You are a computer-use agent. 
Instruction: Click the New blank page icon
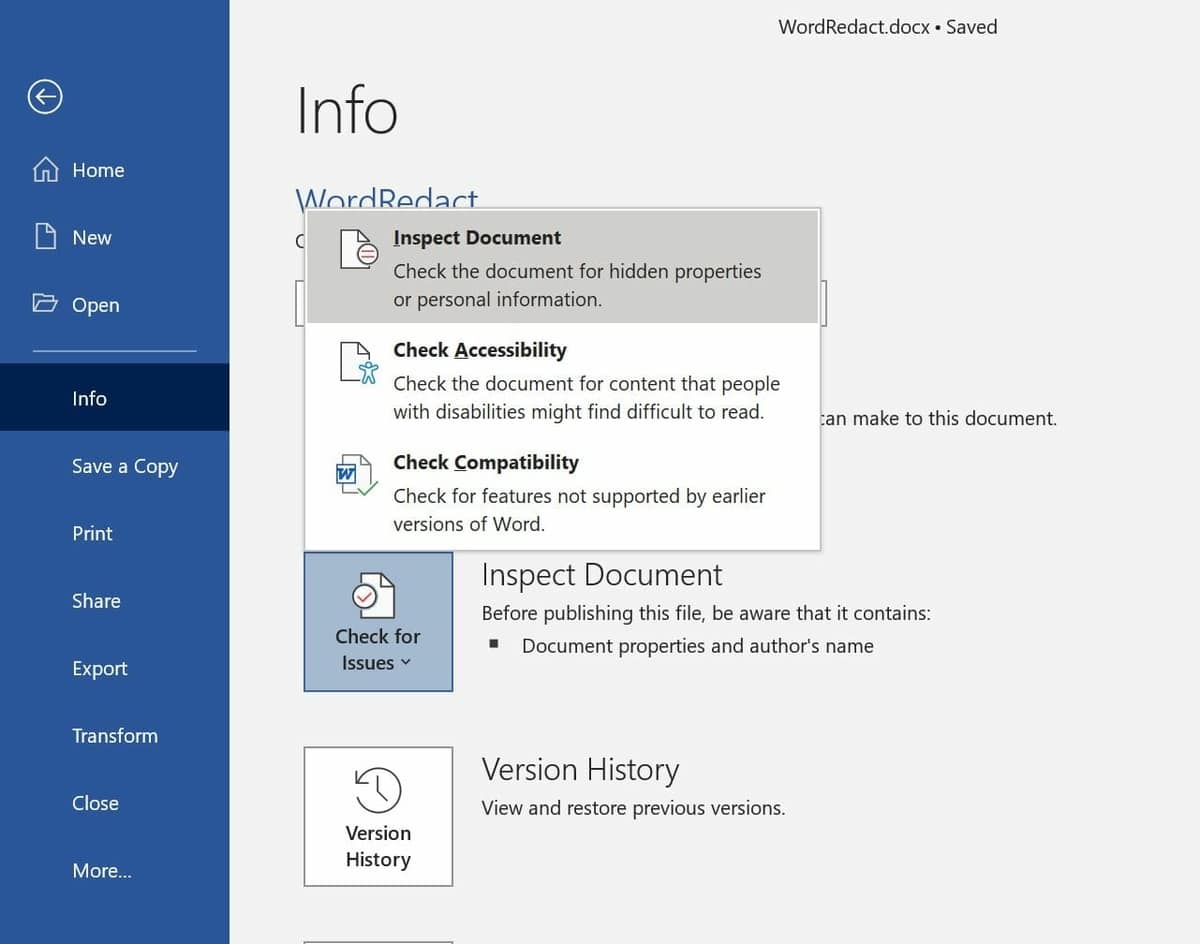click(45, 237)
